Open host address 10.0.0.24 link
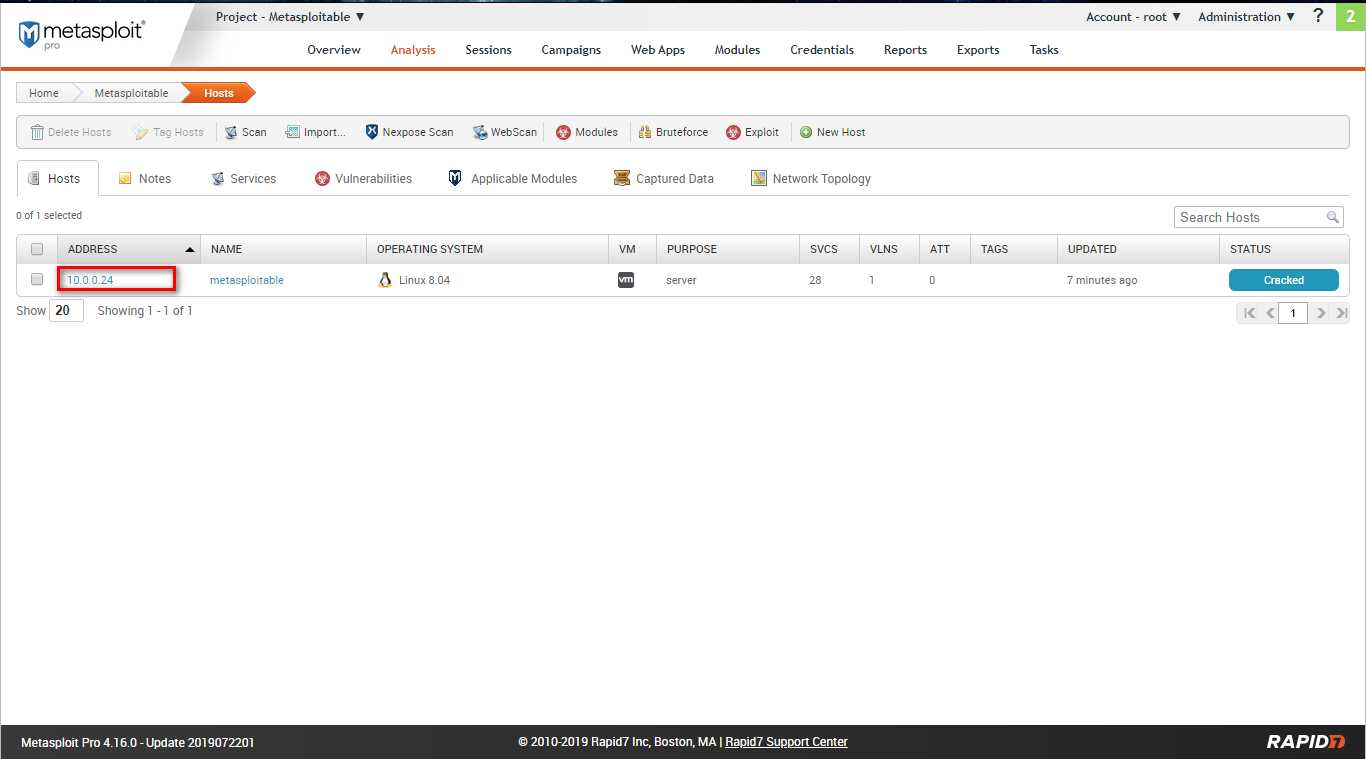1366x759 pixels. pyautogui.click(x=90, y=280)
